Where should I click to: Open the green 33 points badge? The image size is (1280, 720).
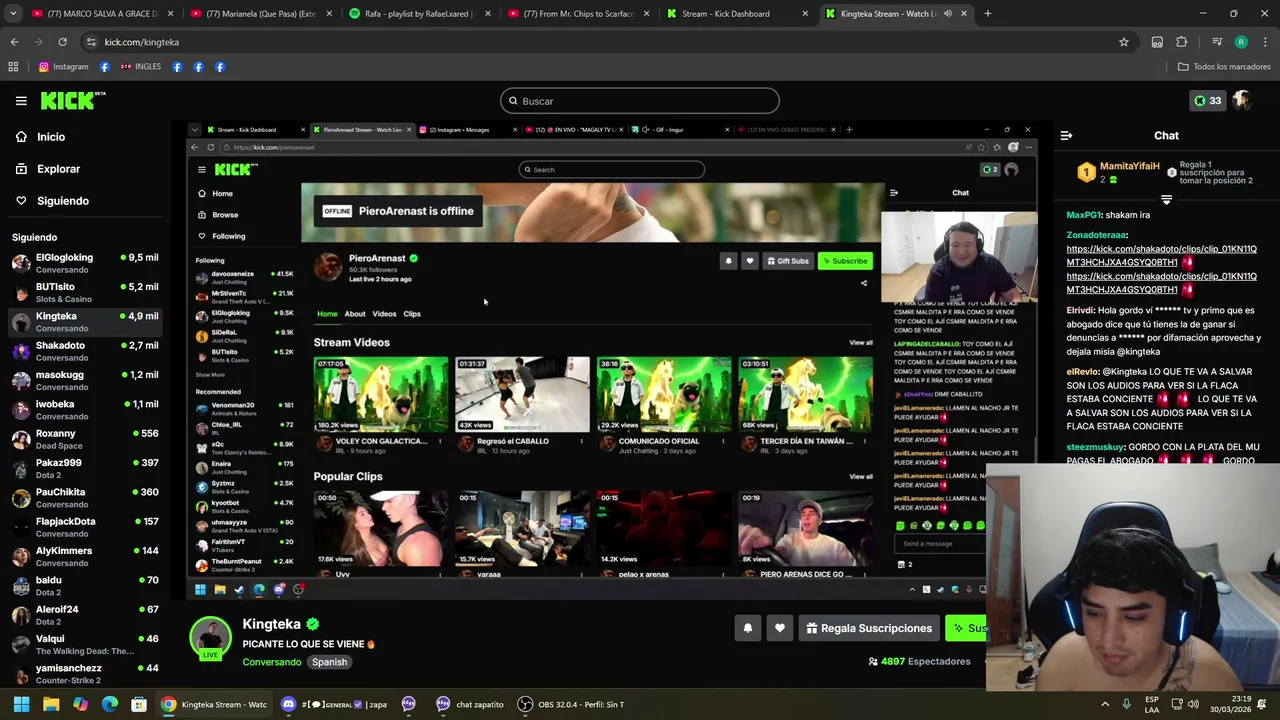tap(1208, 101)
